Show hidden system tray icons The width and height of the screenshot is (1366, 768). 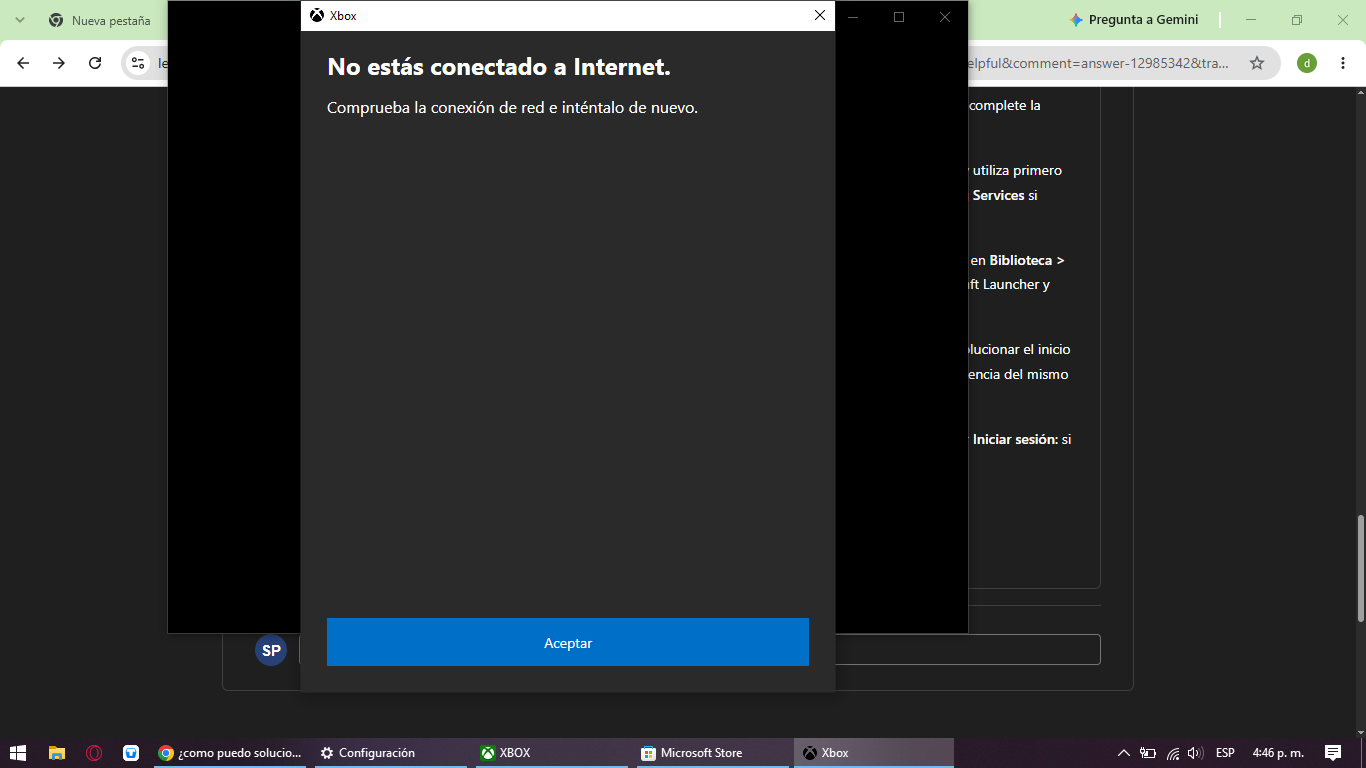[1123, 753]
